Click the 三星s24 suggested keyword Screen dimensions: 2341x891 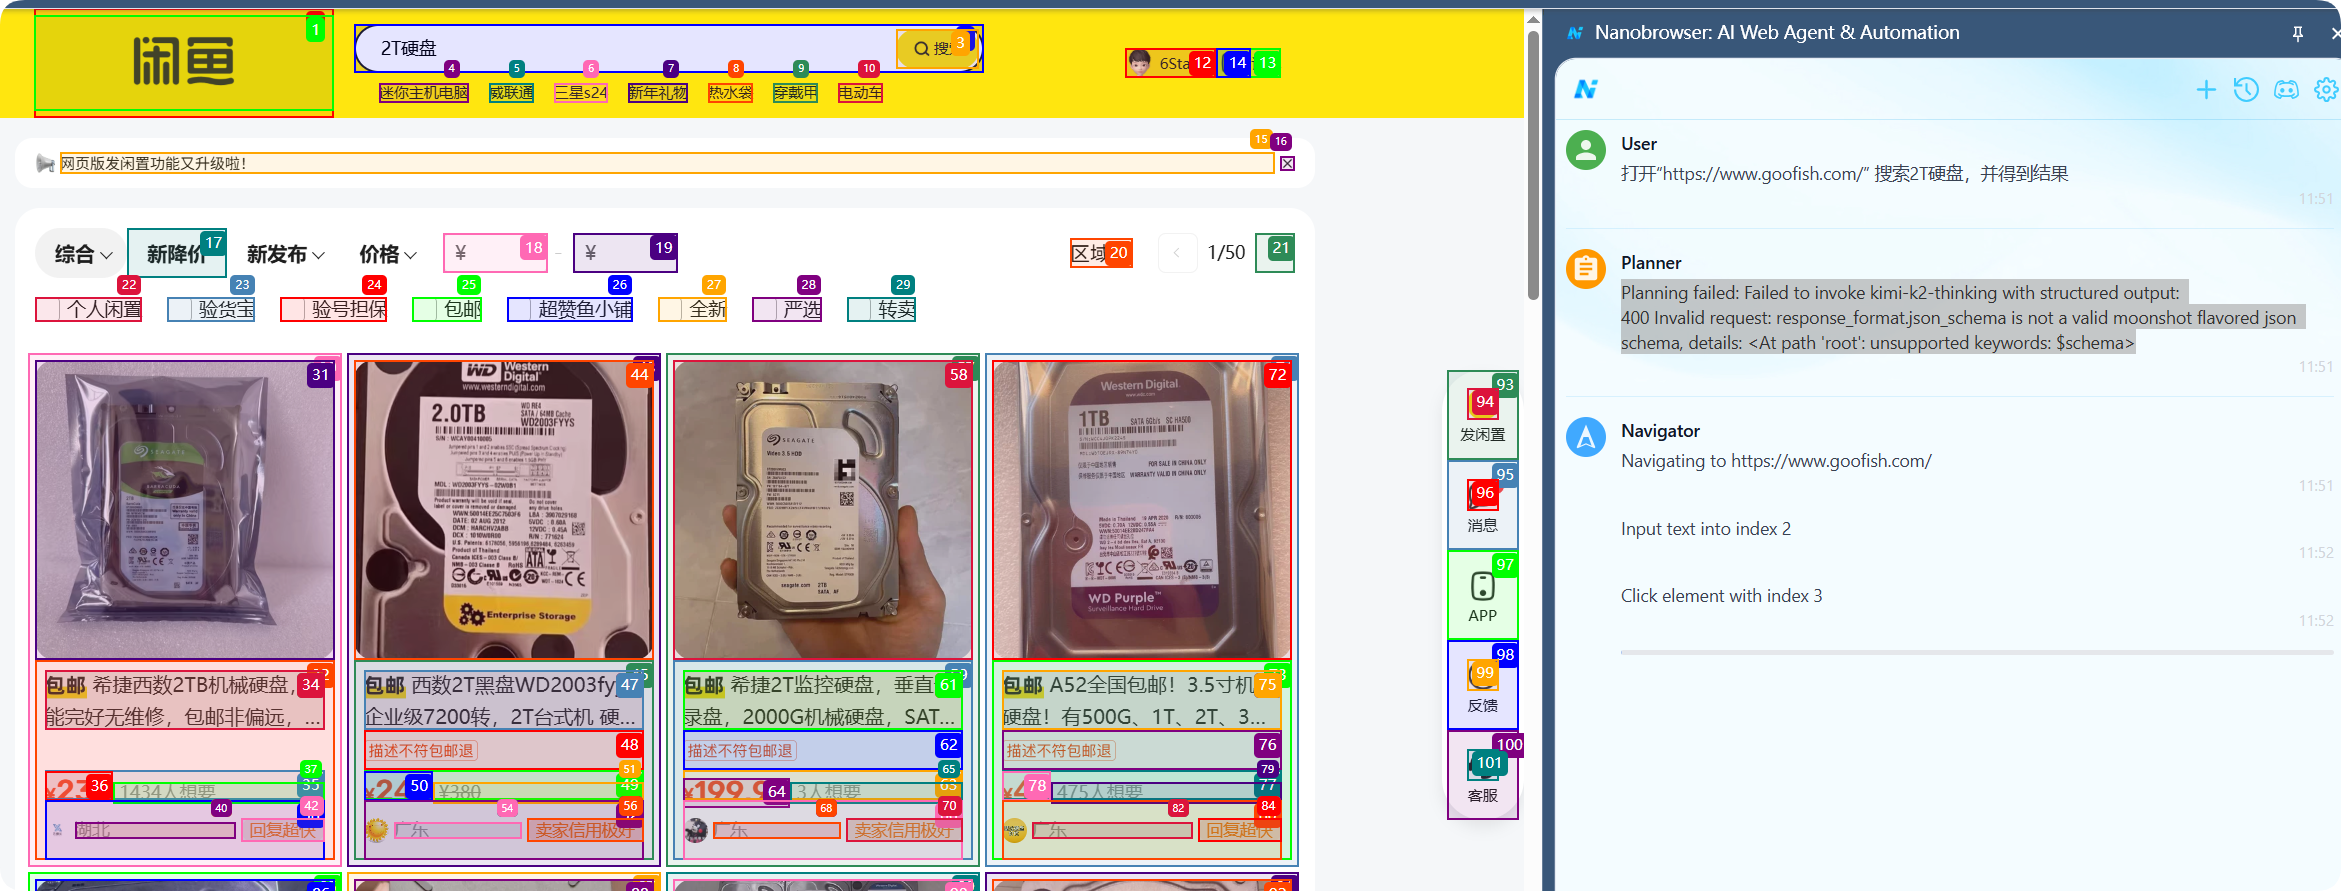(581, 93)
